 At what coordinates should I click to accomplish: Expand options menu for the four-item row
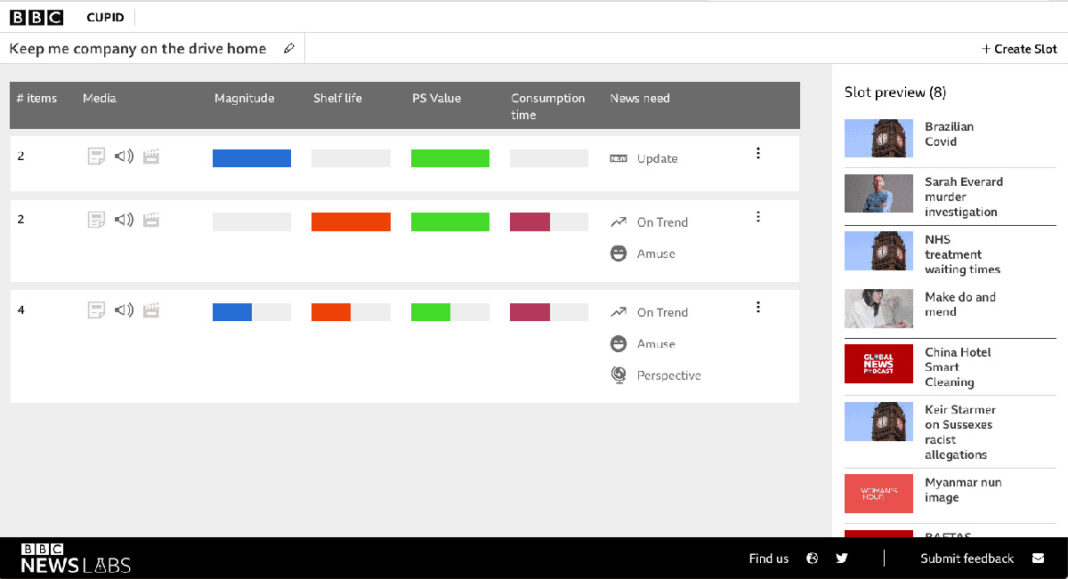758,307
